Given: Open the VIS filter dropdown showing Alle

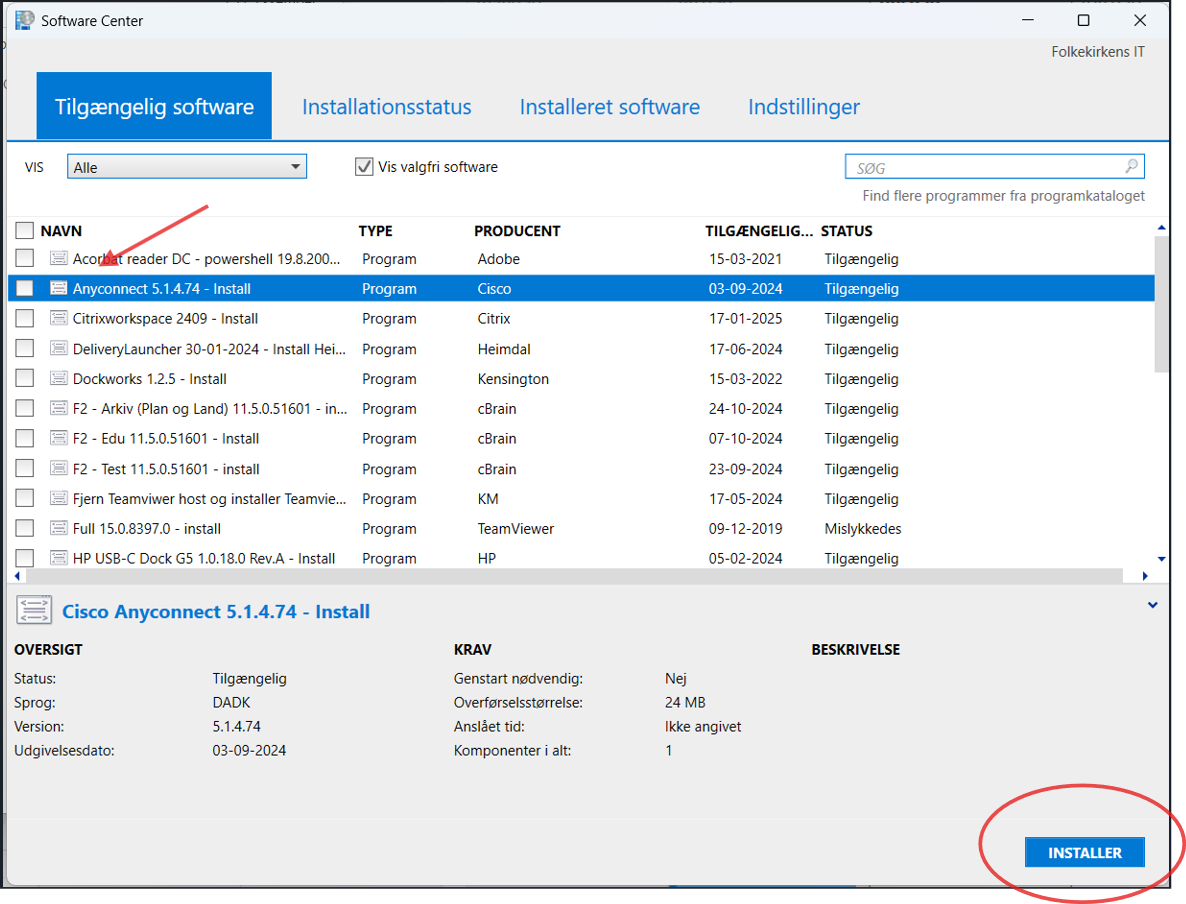Looking at the screenshot, I should click(x=187, y=166).
